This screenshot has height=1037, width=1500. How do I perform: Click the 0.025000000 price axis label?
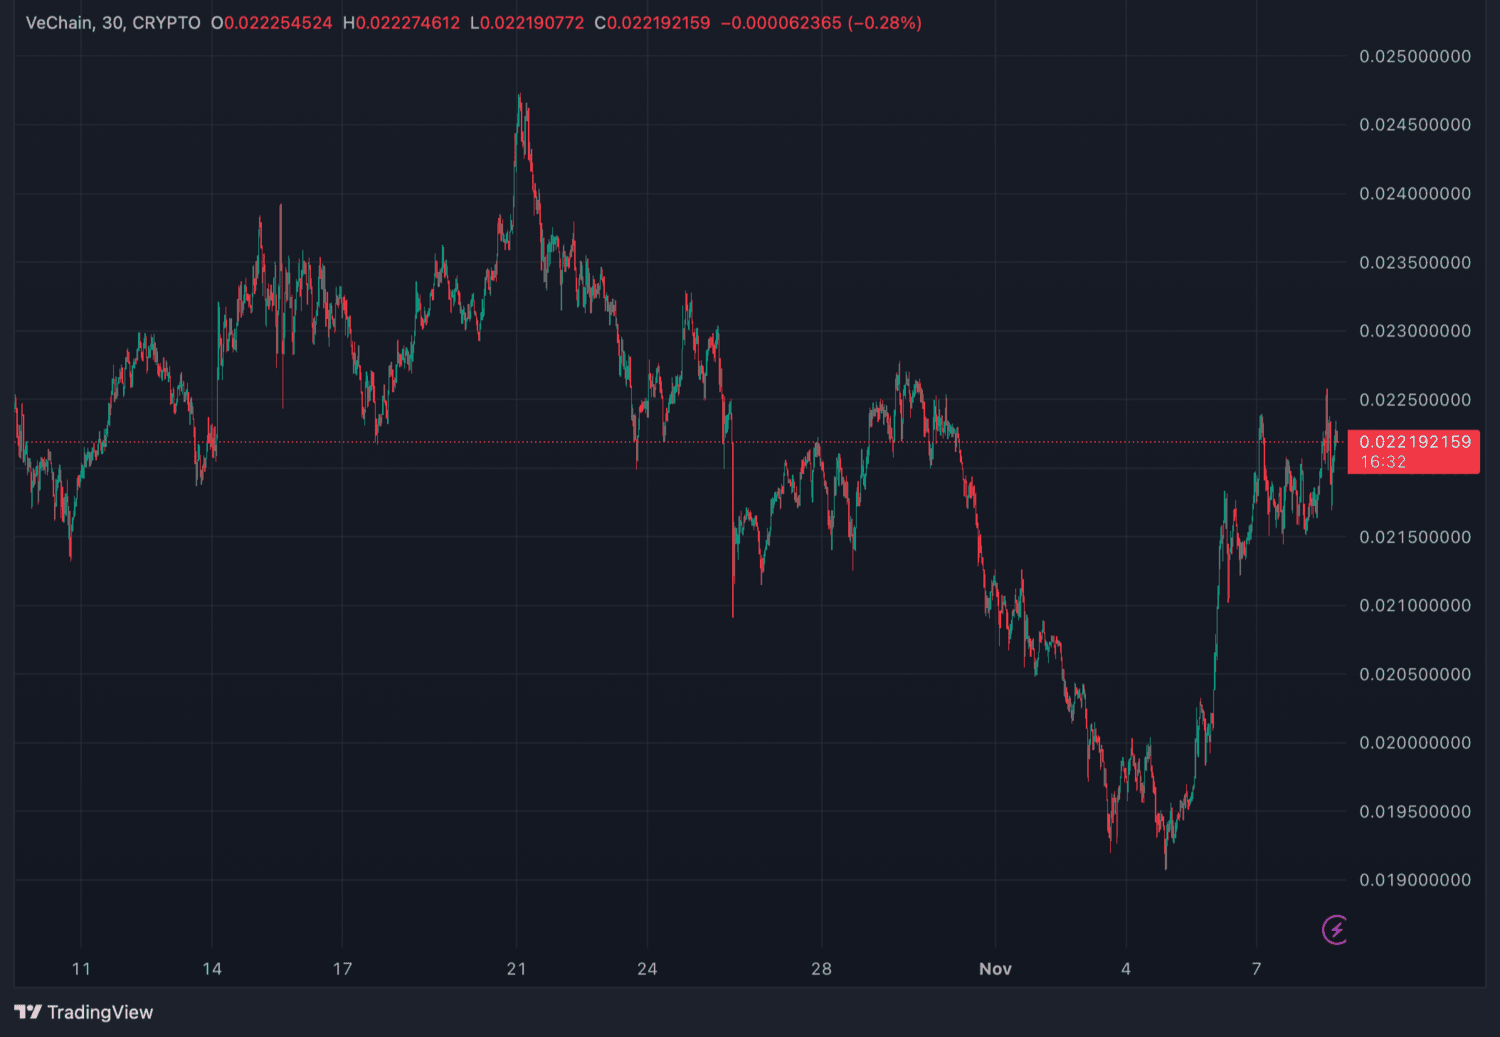click(x=1414, y=56)
